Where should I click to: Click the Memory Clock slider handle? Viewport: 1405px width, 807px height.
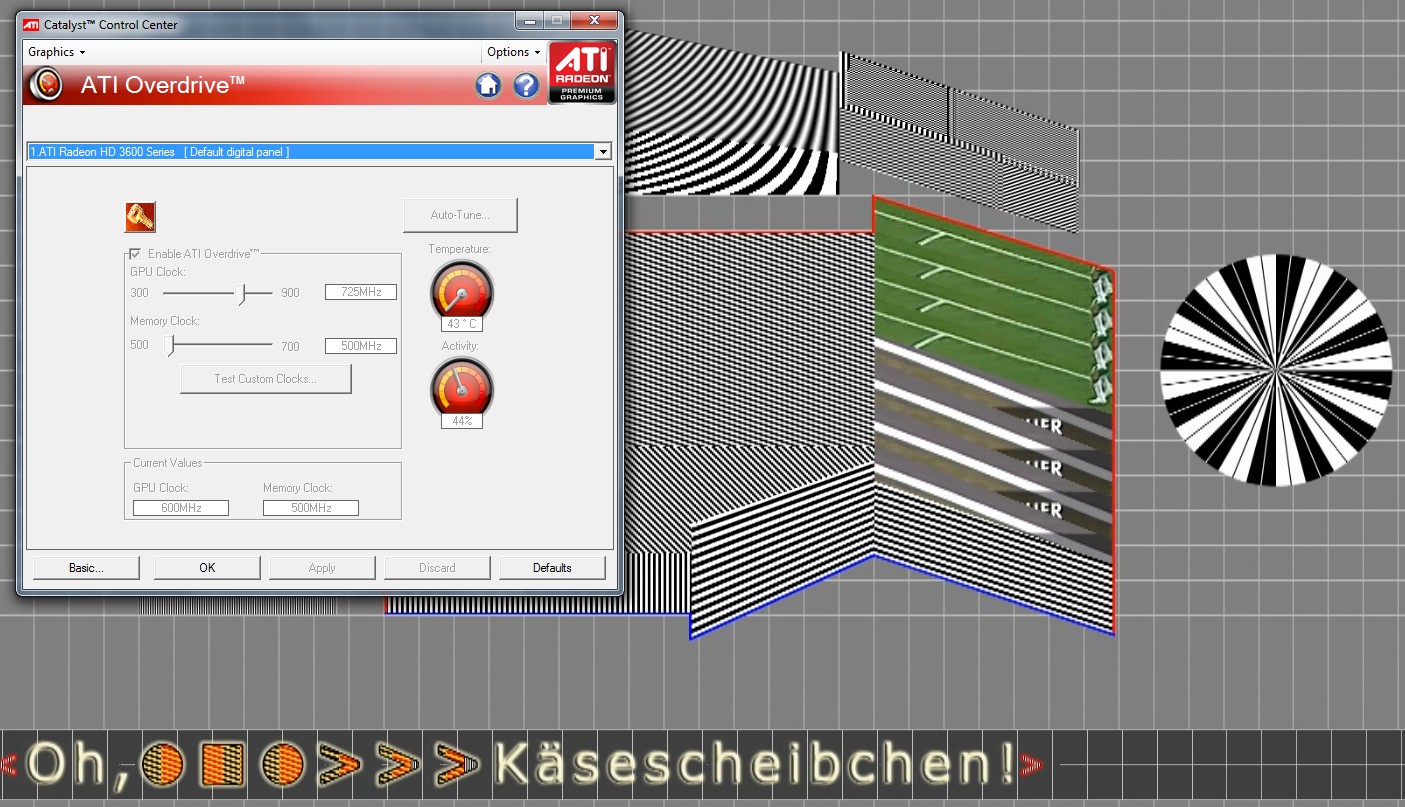coord(169,346)
